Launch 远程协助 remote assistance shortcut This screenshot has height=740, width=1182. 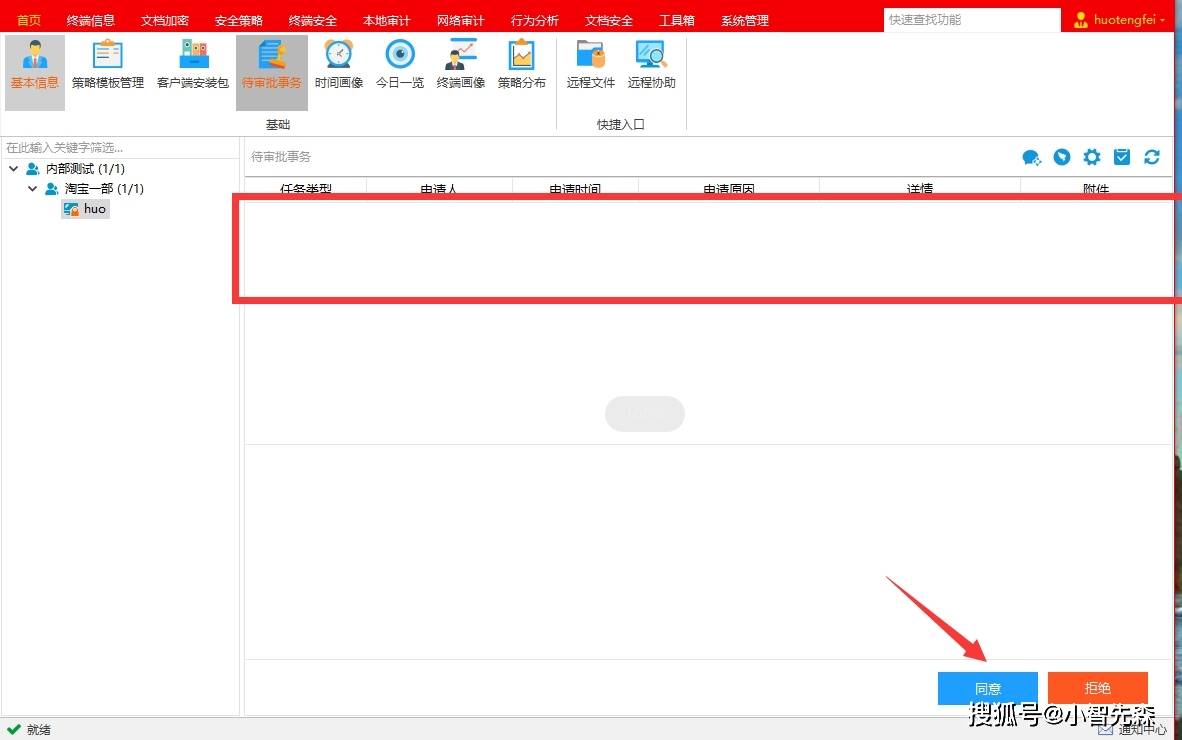(652, 66)
